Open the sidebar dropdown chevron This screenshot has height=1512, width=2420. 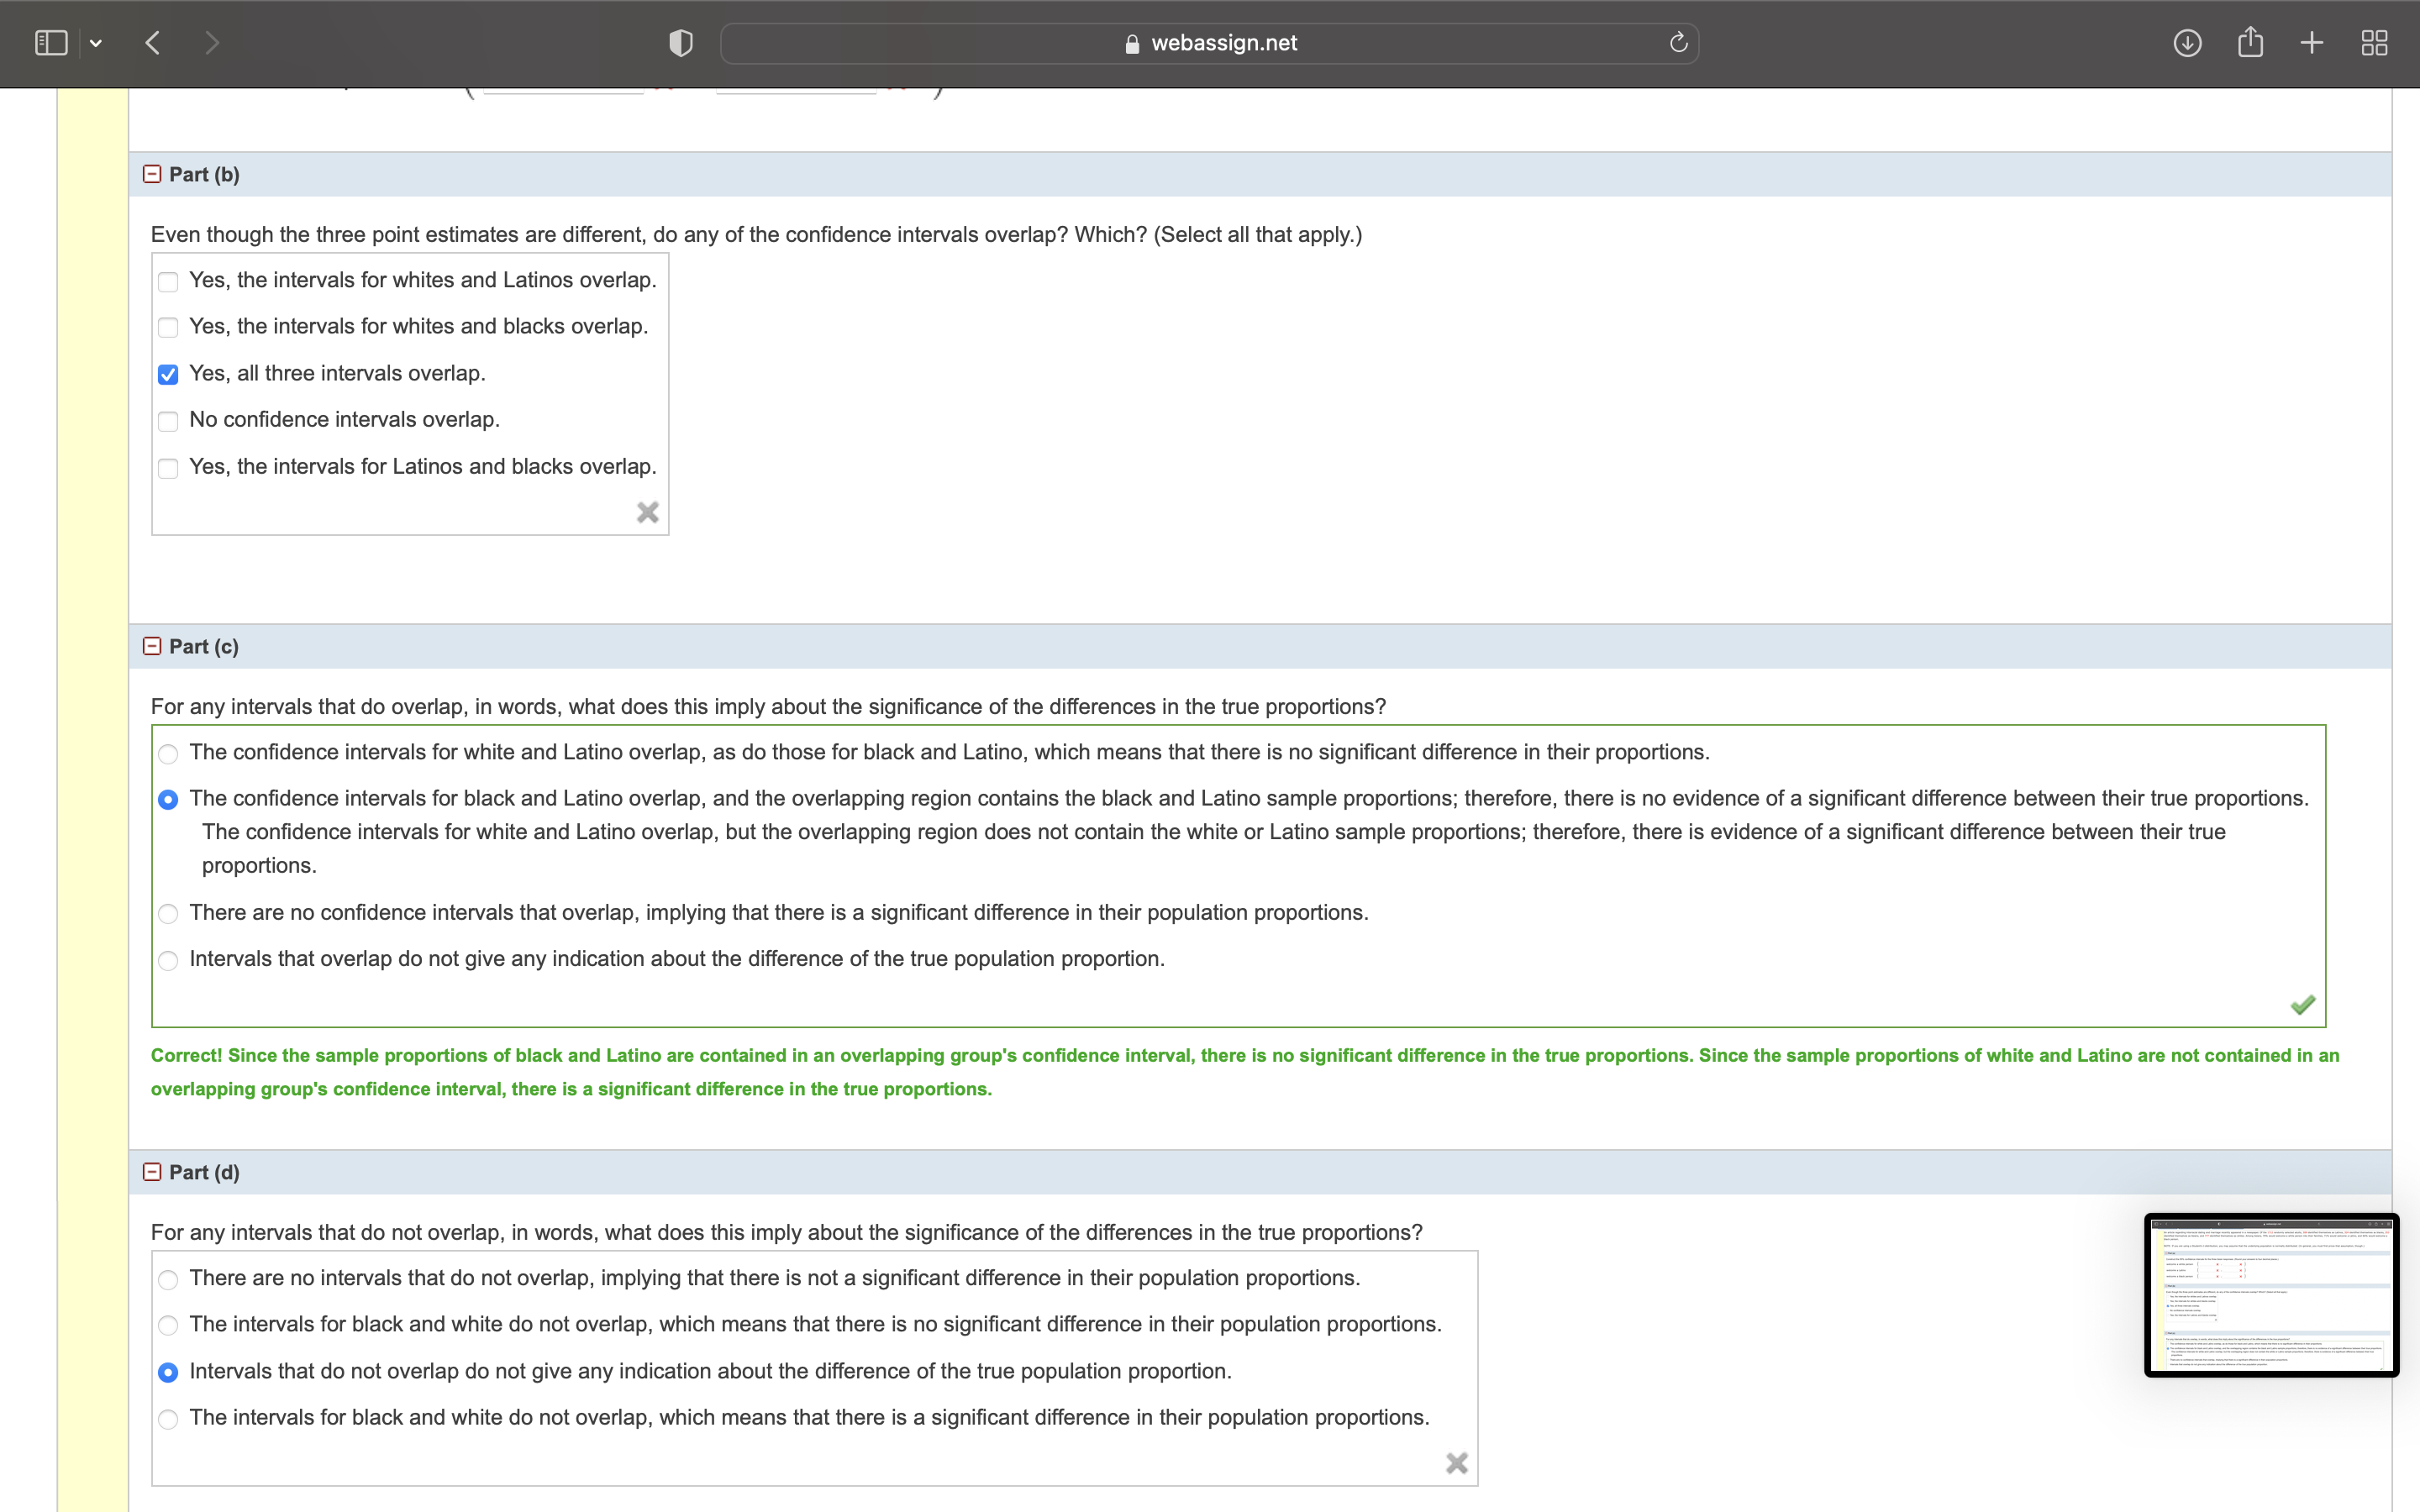point(97,42)
